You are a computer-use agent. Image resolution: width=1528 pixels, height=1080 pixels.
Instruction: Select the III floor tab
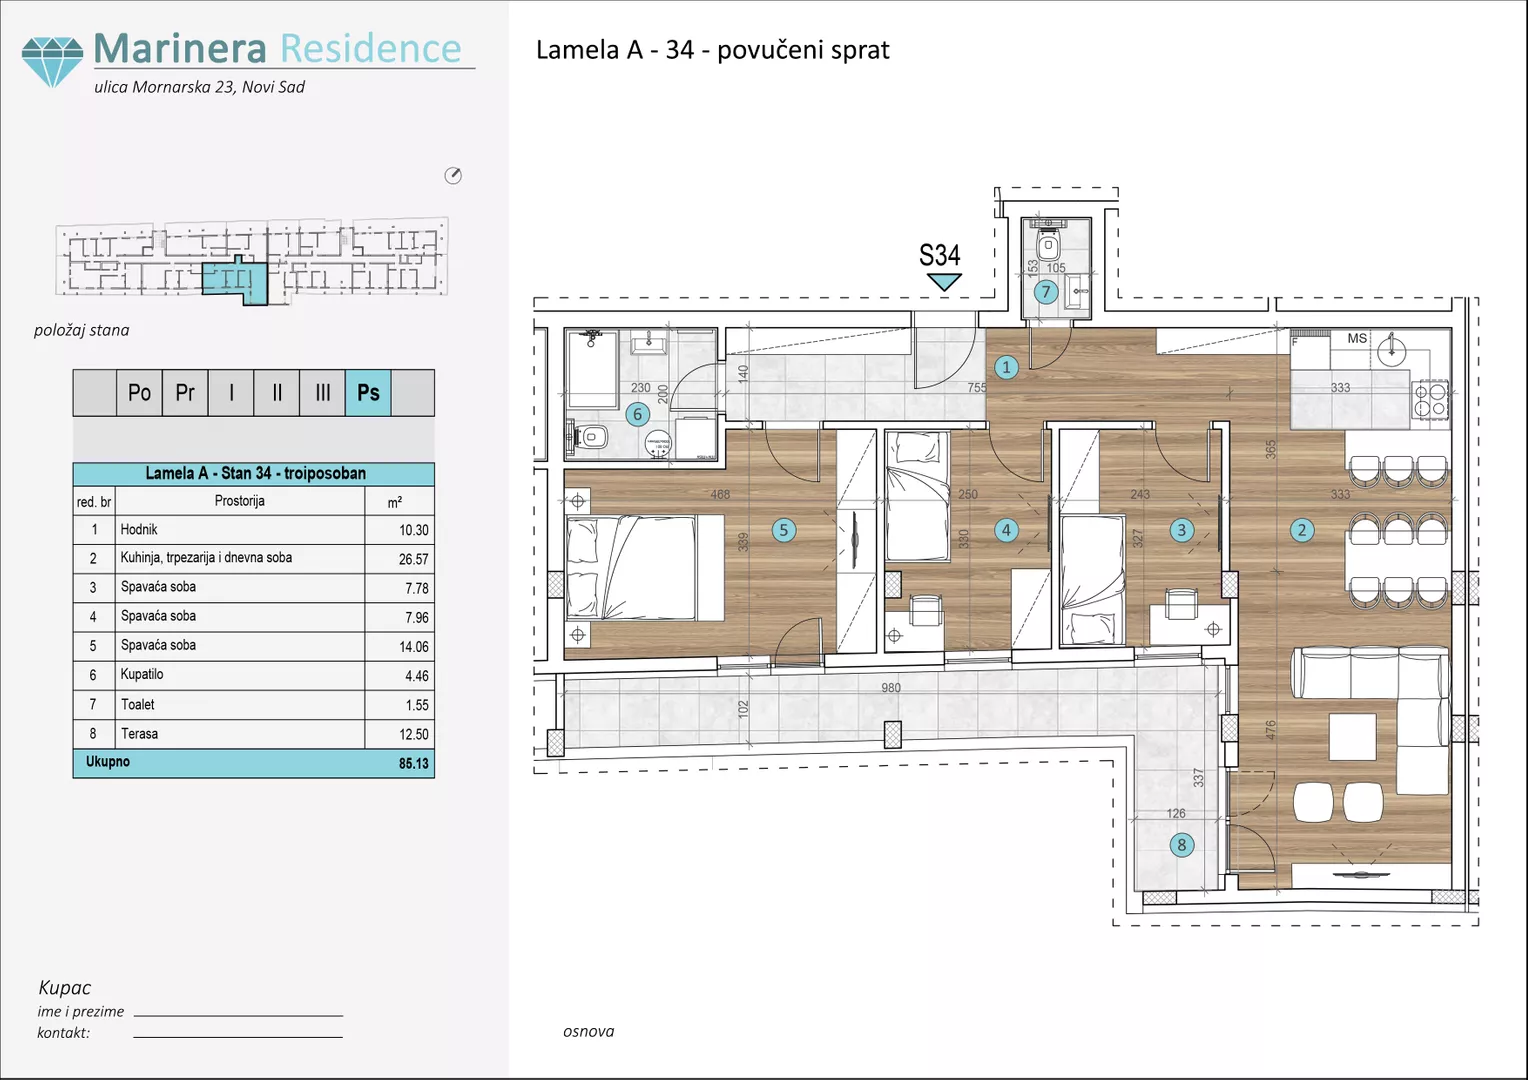[322, 393]
